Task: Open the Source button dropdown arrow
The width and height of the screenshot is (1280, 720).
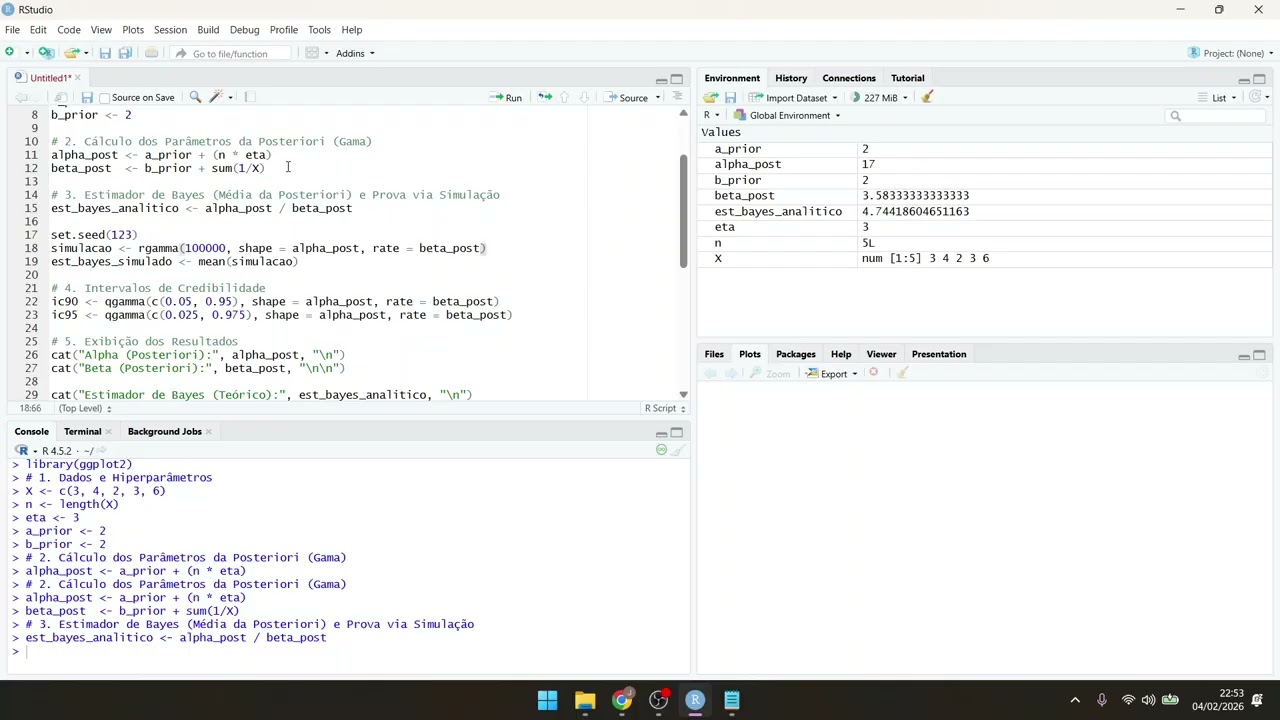Action: [657, 97]
